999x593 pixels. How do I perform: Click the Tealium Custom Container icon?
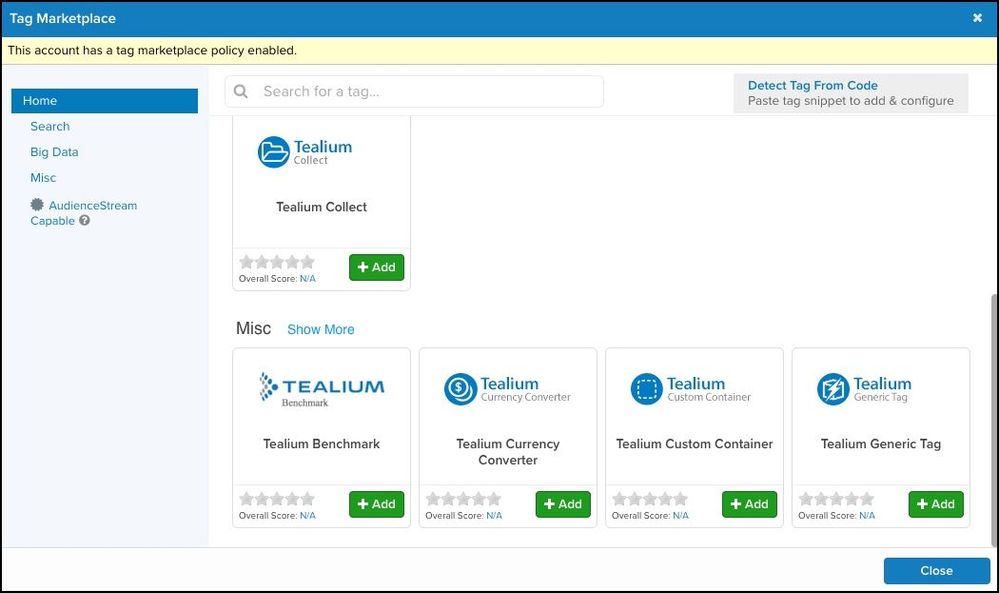[647, 389]
